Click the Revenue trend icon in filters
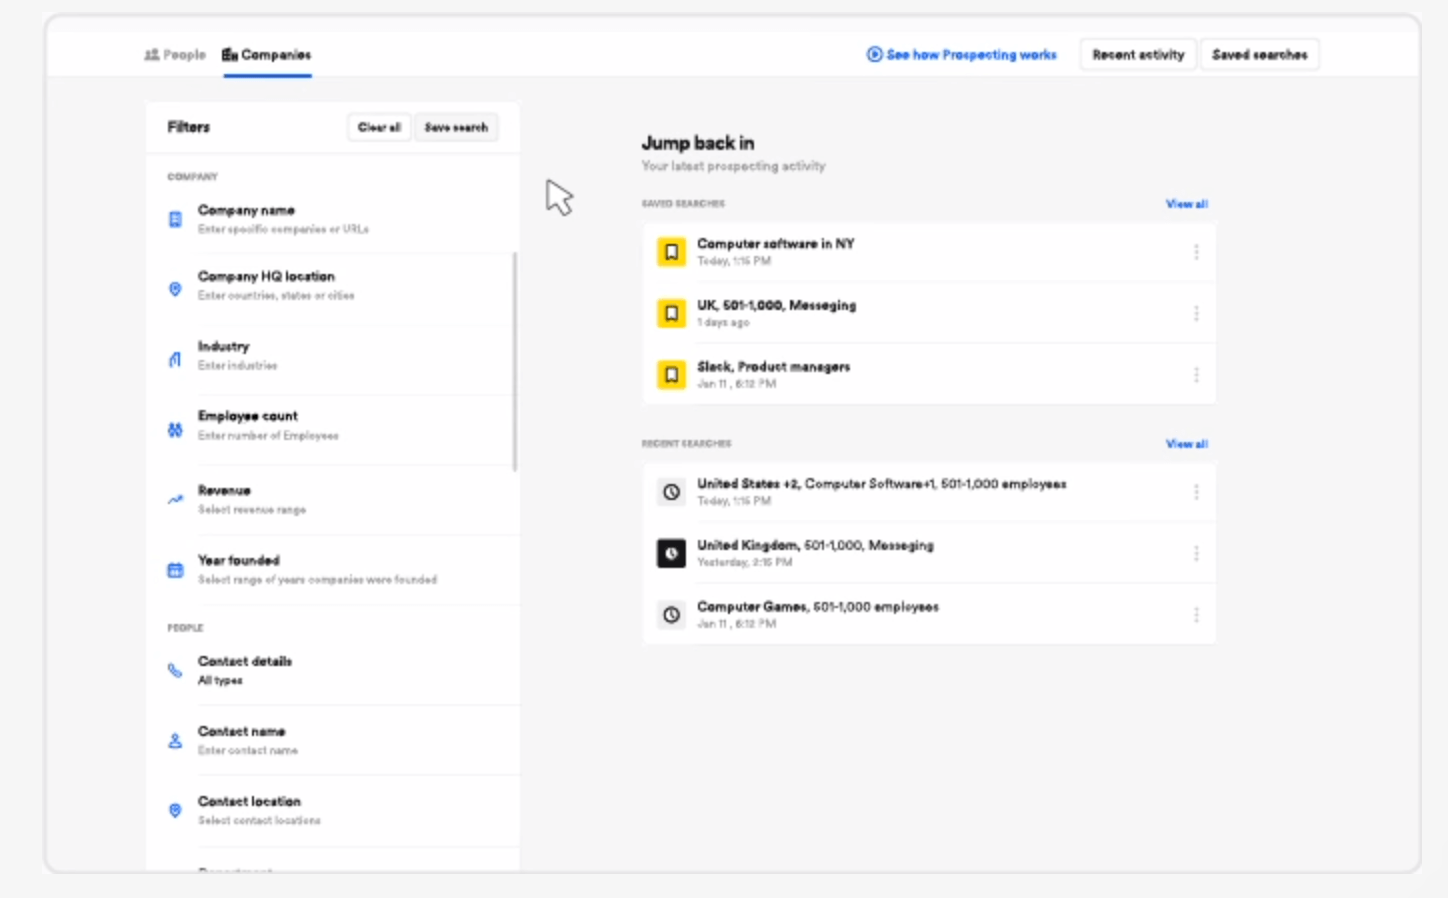The image size is (1448, 898). (175, 499)
